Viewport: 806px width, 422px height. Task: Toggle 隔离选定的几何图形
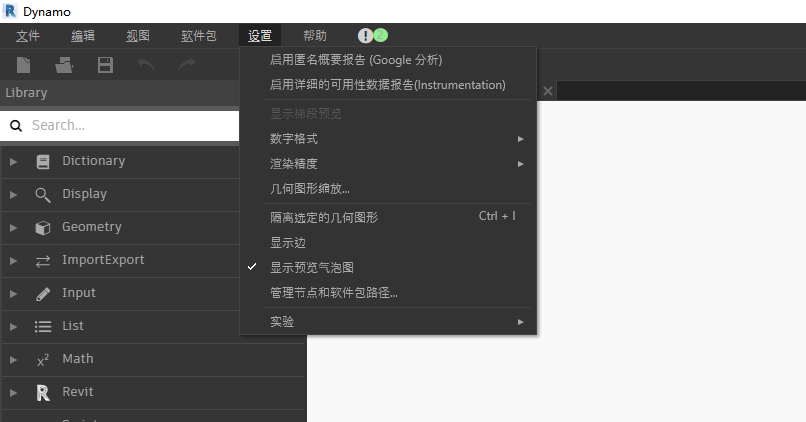[388, 217]
